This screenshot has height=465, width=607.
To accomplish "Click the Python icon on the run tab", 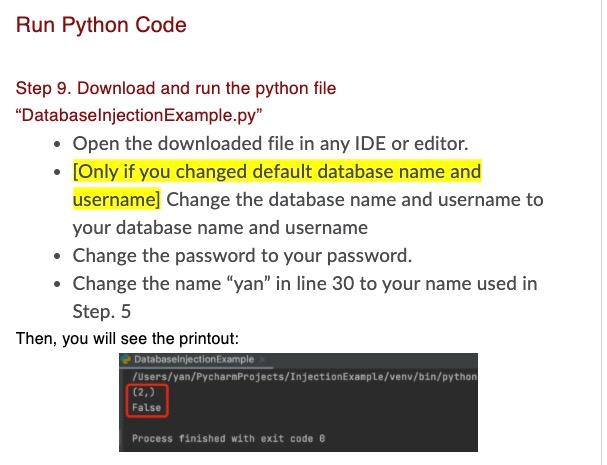I will 126,359.
